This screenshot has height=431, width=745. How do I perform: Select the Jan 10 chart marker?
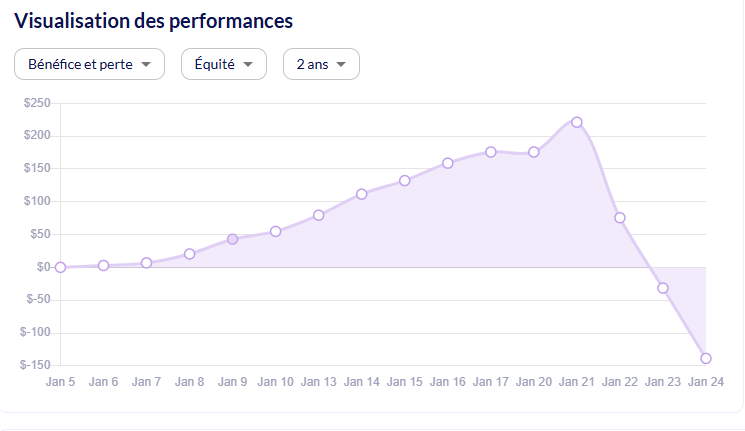[x=276, y=231]
